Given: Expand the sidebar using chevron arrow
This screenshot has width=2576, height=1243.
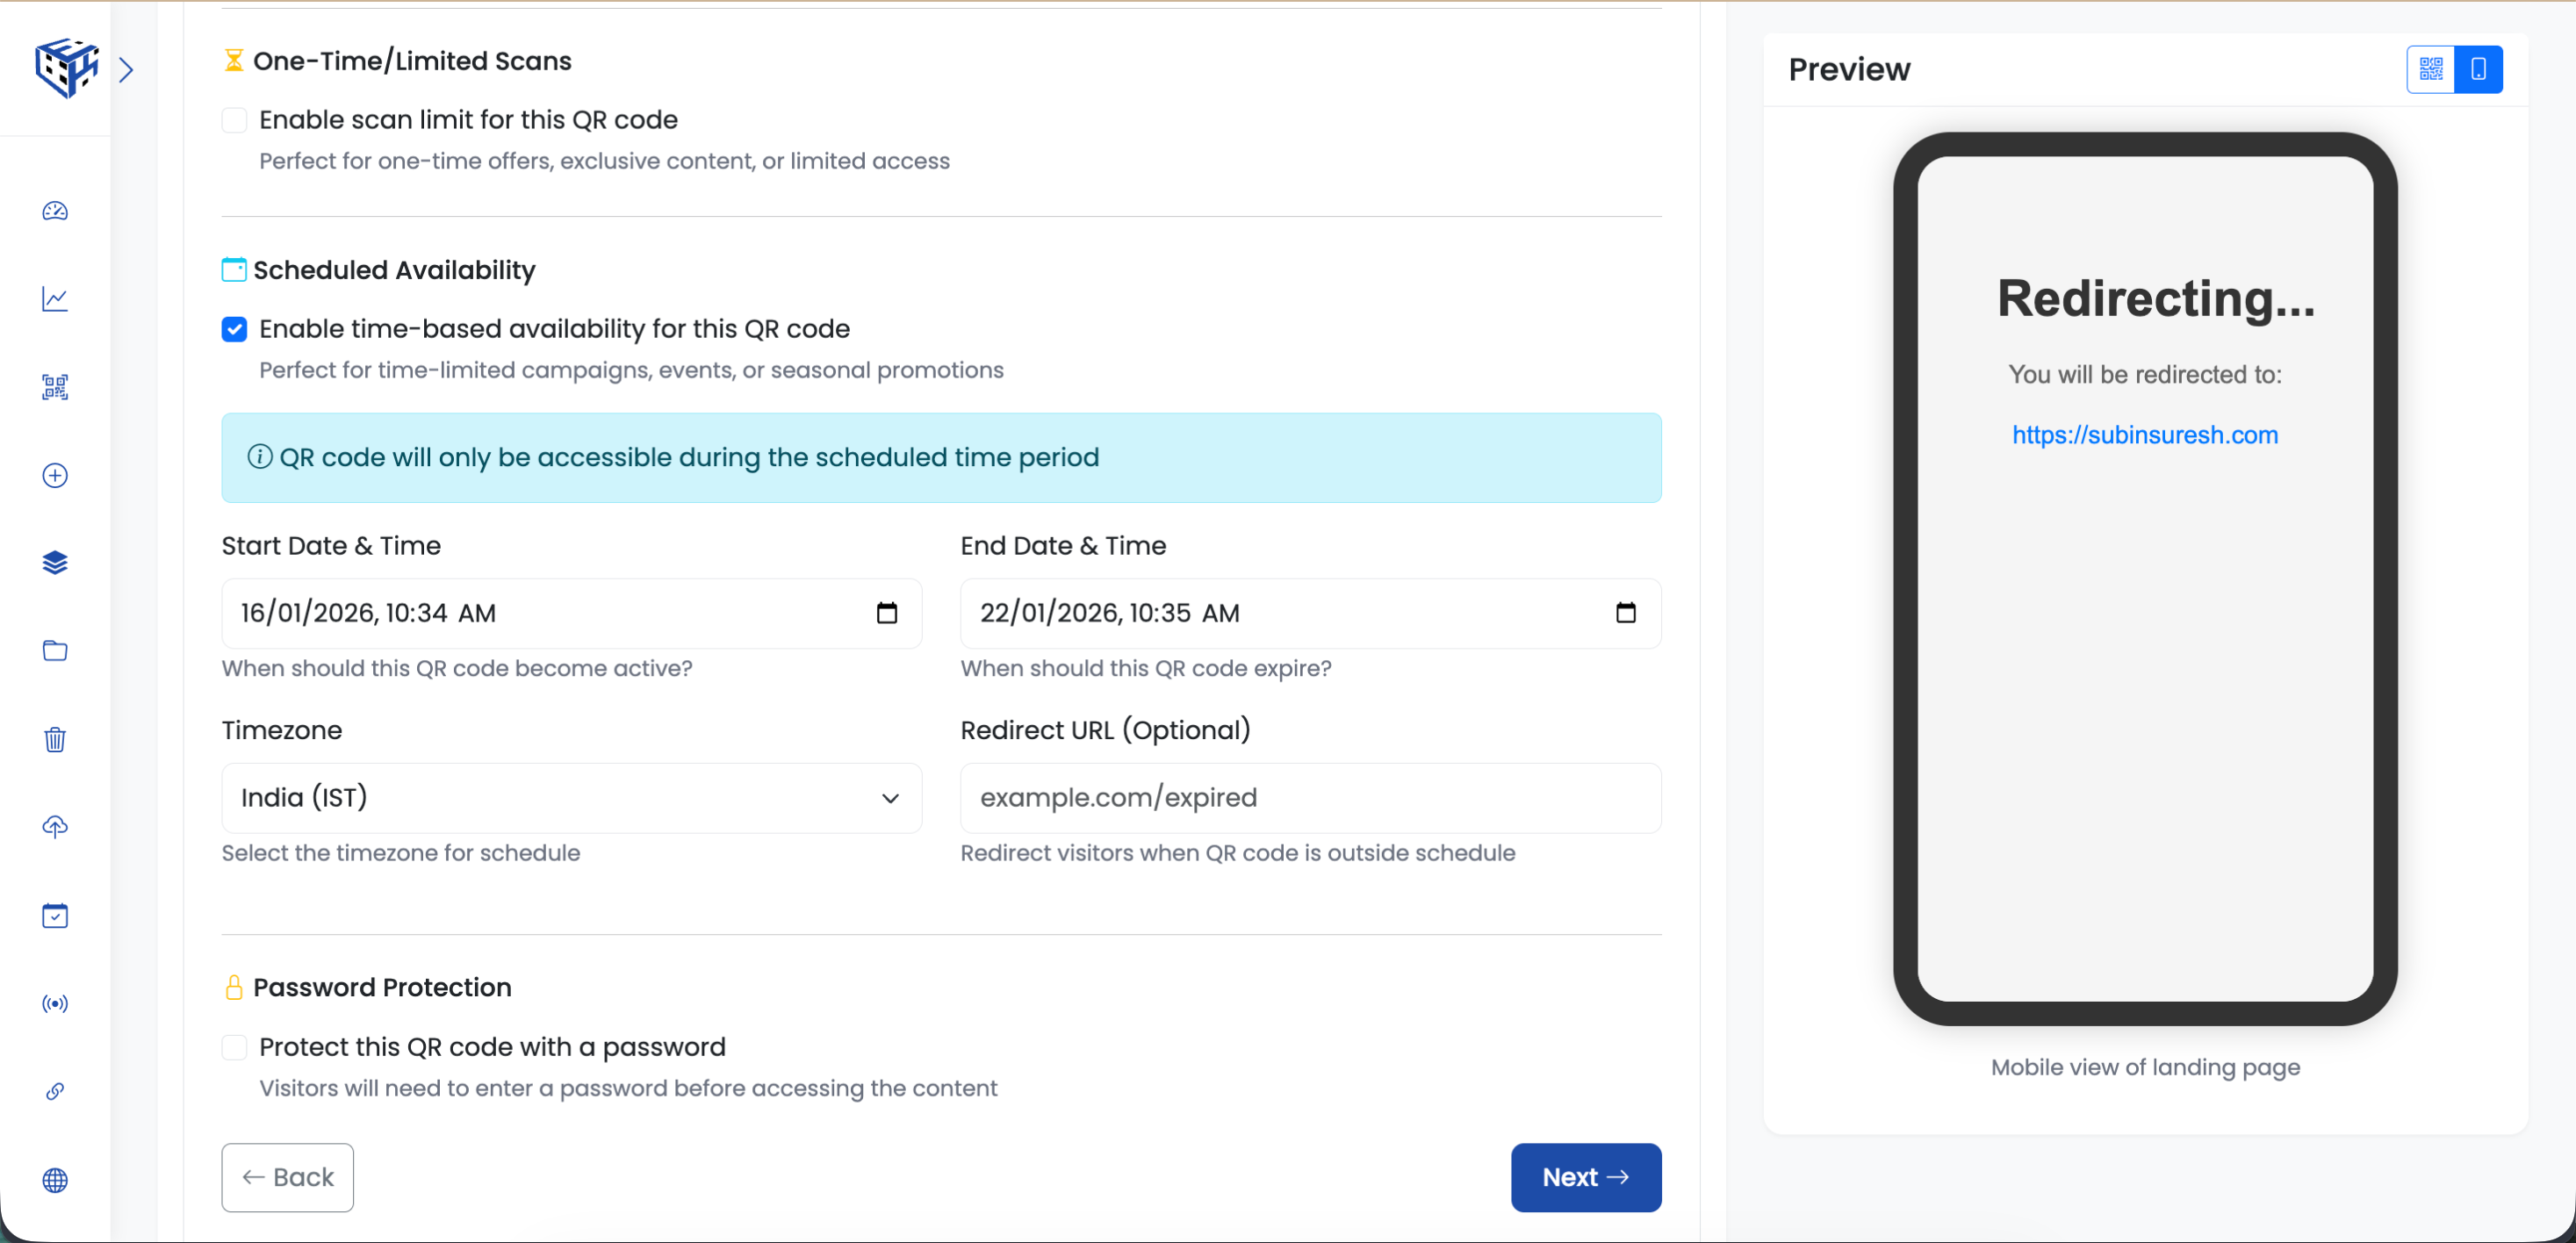Looking at the screenshot, I should coord(126,70).
